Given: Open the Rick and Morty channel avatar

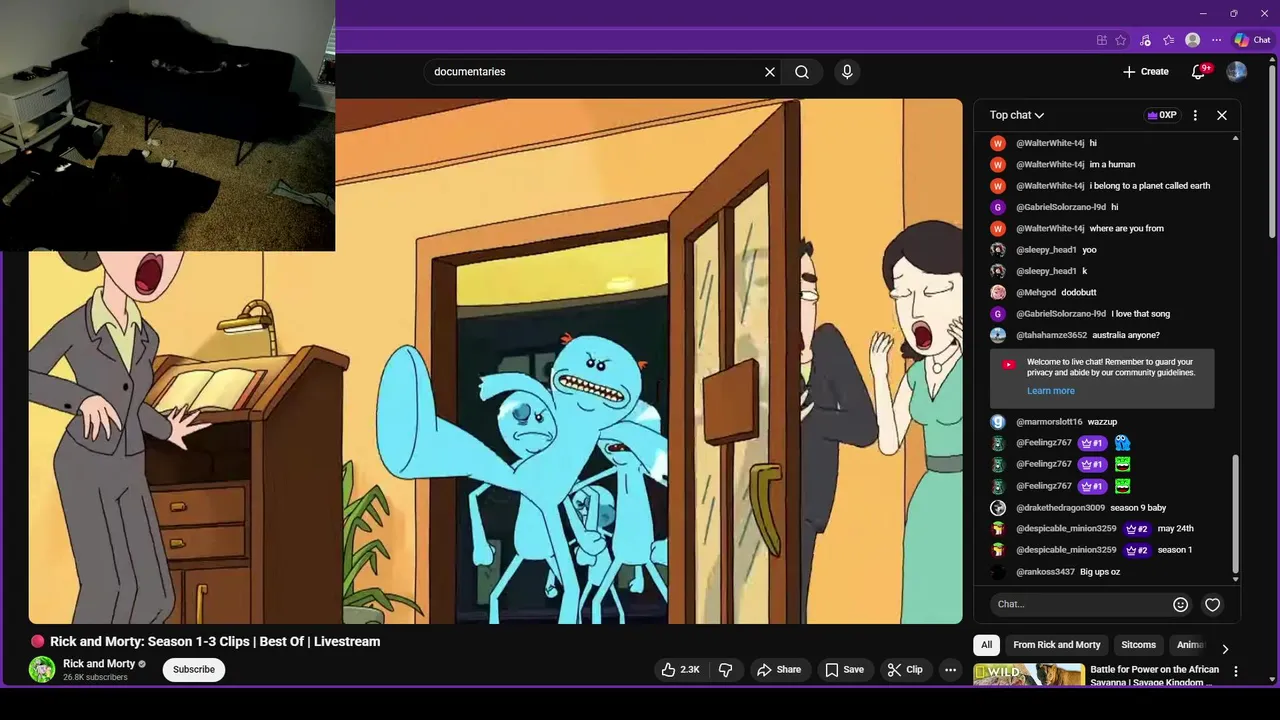Looking at the screenshot, I should coord(42,670).
